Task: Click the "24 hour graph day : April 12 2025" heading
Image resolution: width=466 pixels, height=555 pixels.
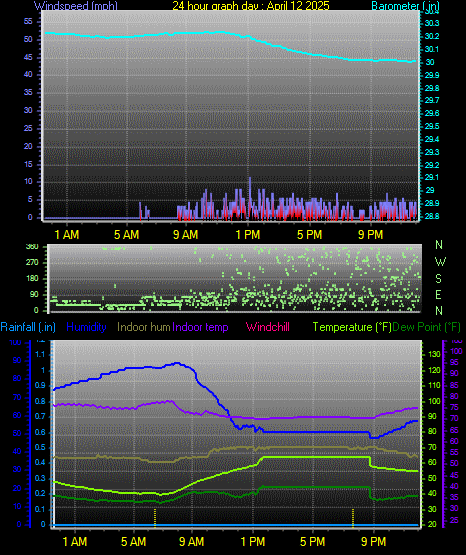Action: (x=251, y=5)
